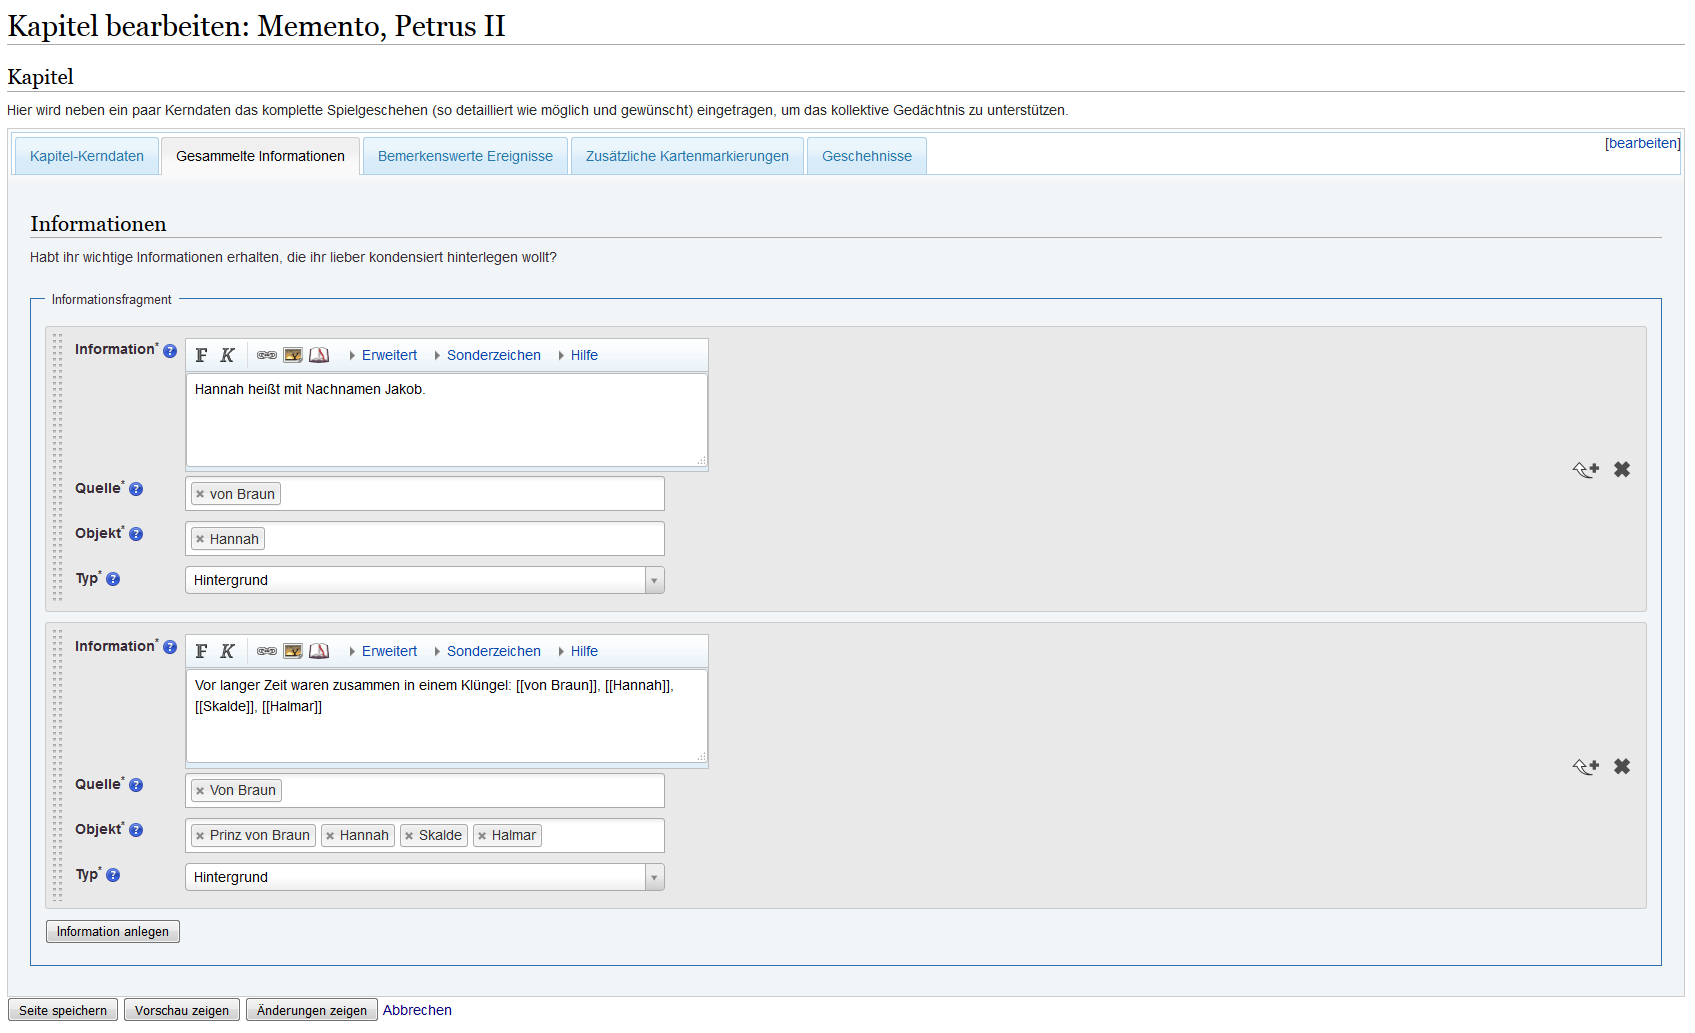
Task: Insert link via first editor's chain icon
Action: point(267,355)
